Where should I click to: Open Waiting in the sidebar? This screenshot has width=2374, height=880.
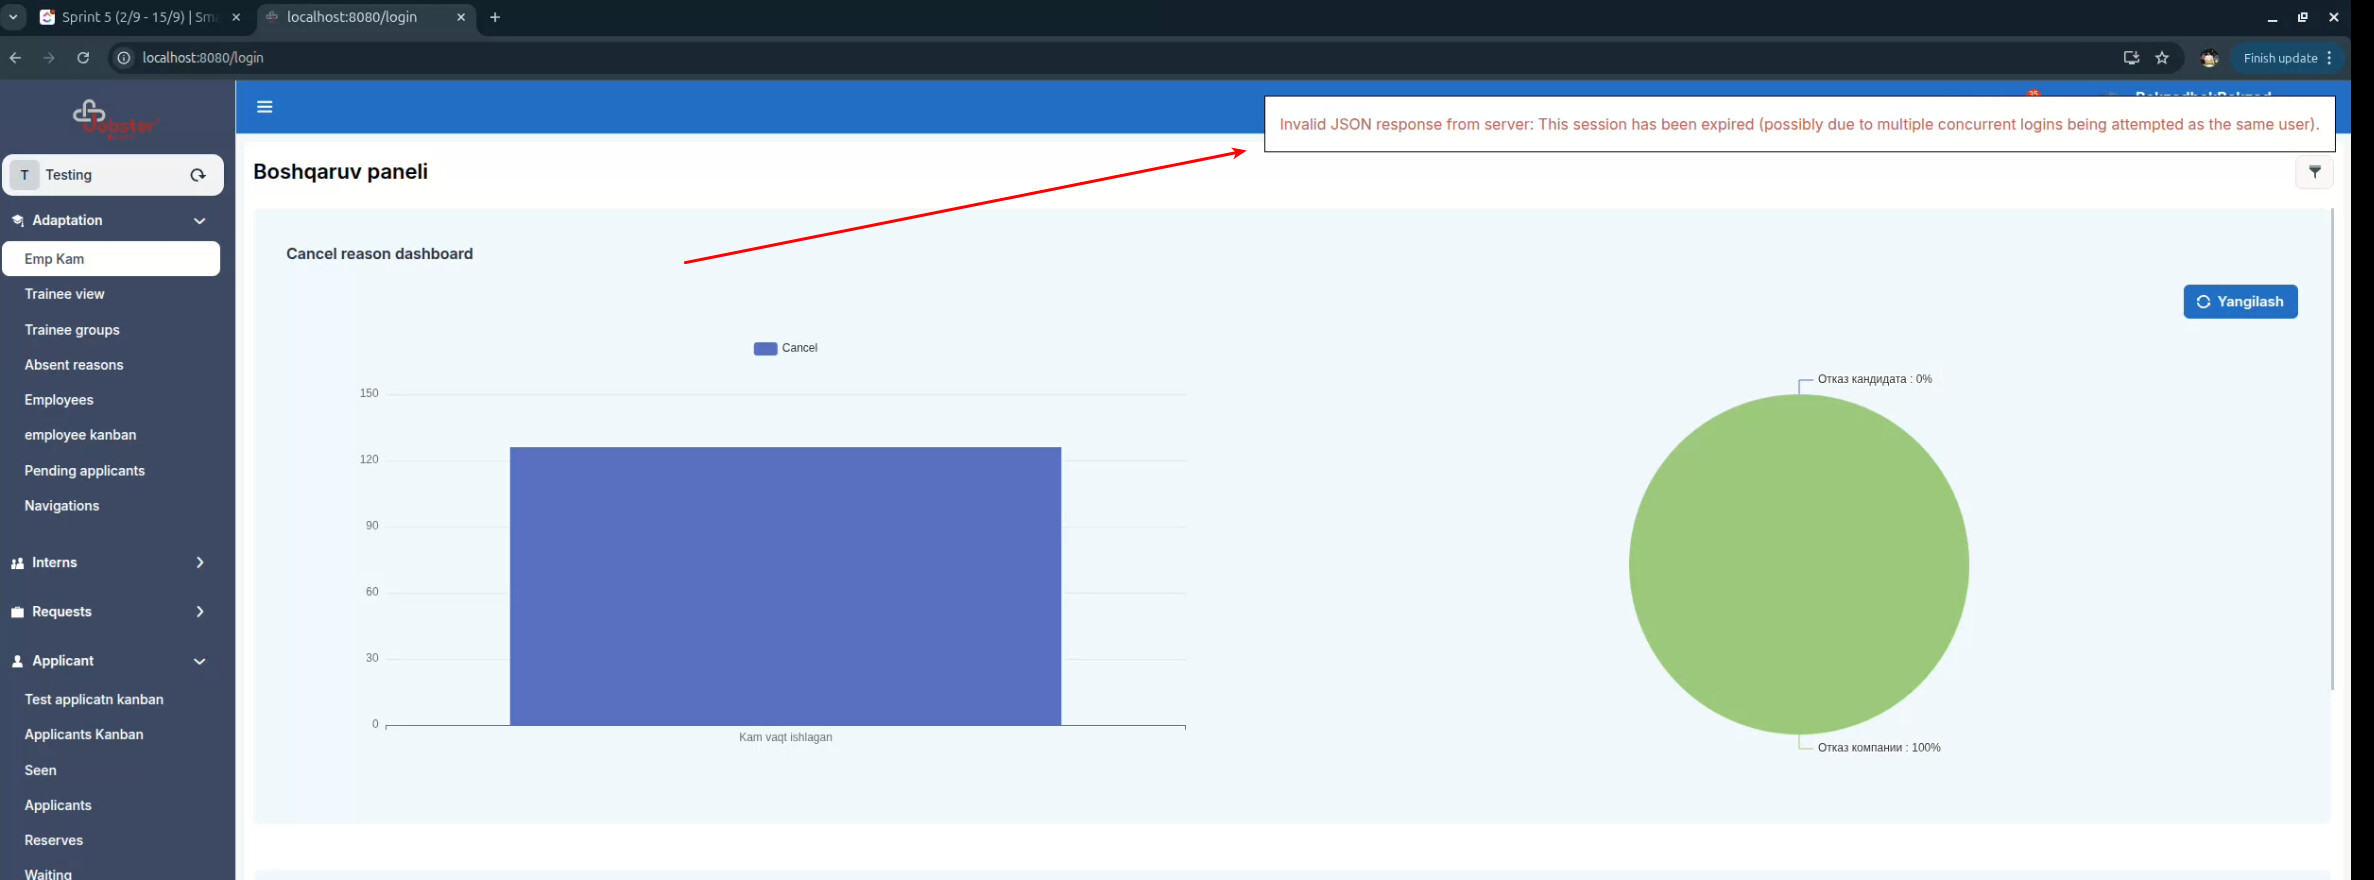(48, 874)
